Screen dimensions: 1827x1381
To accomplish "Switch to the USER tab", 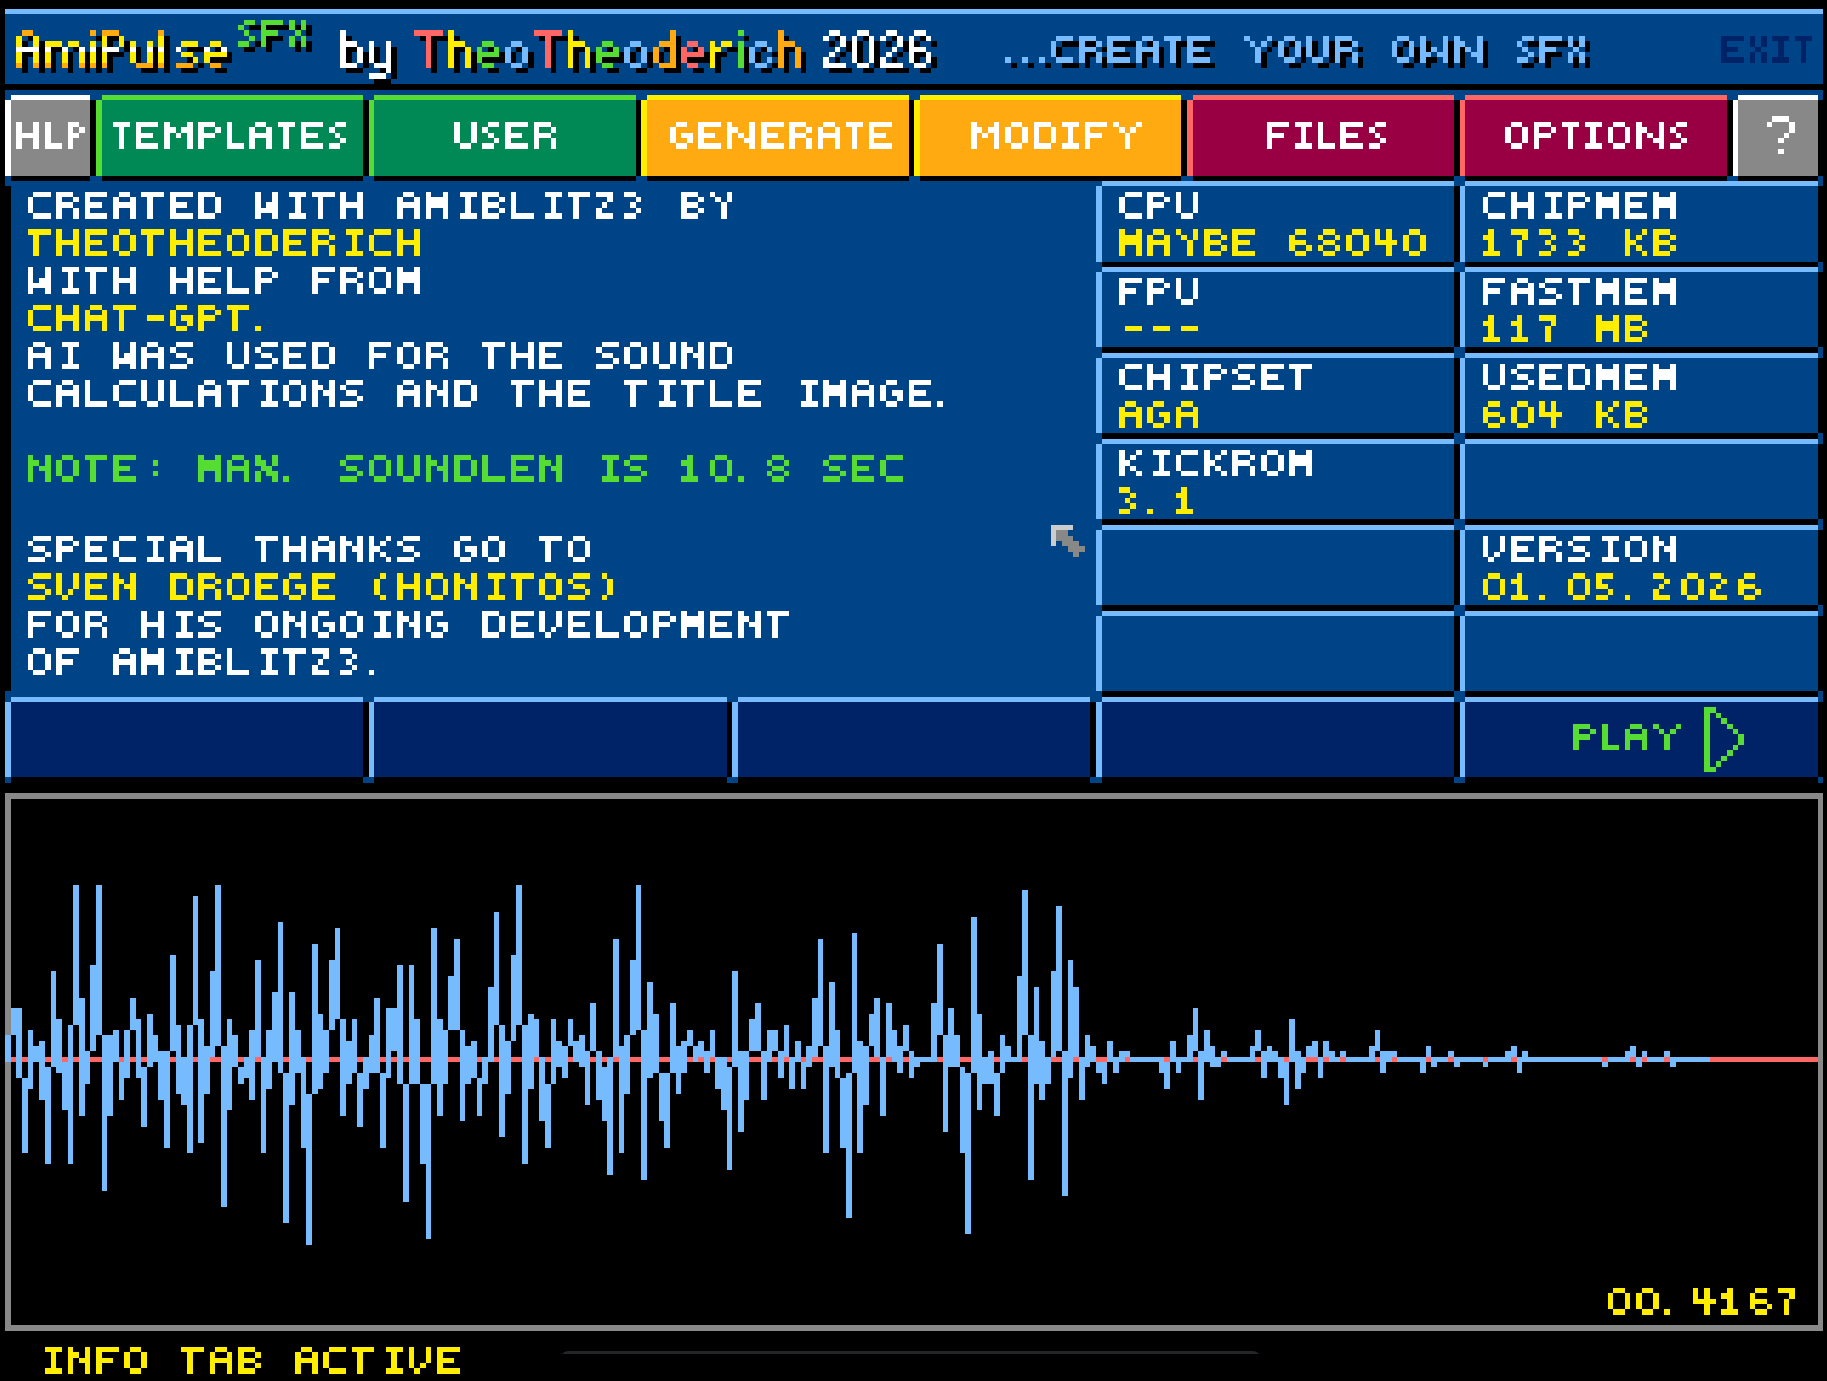I will click(504, 136).
